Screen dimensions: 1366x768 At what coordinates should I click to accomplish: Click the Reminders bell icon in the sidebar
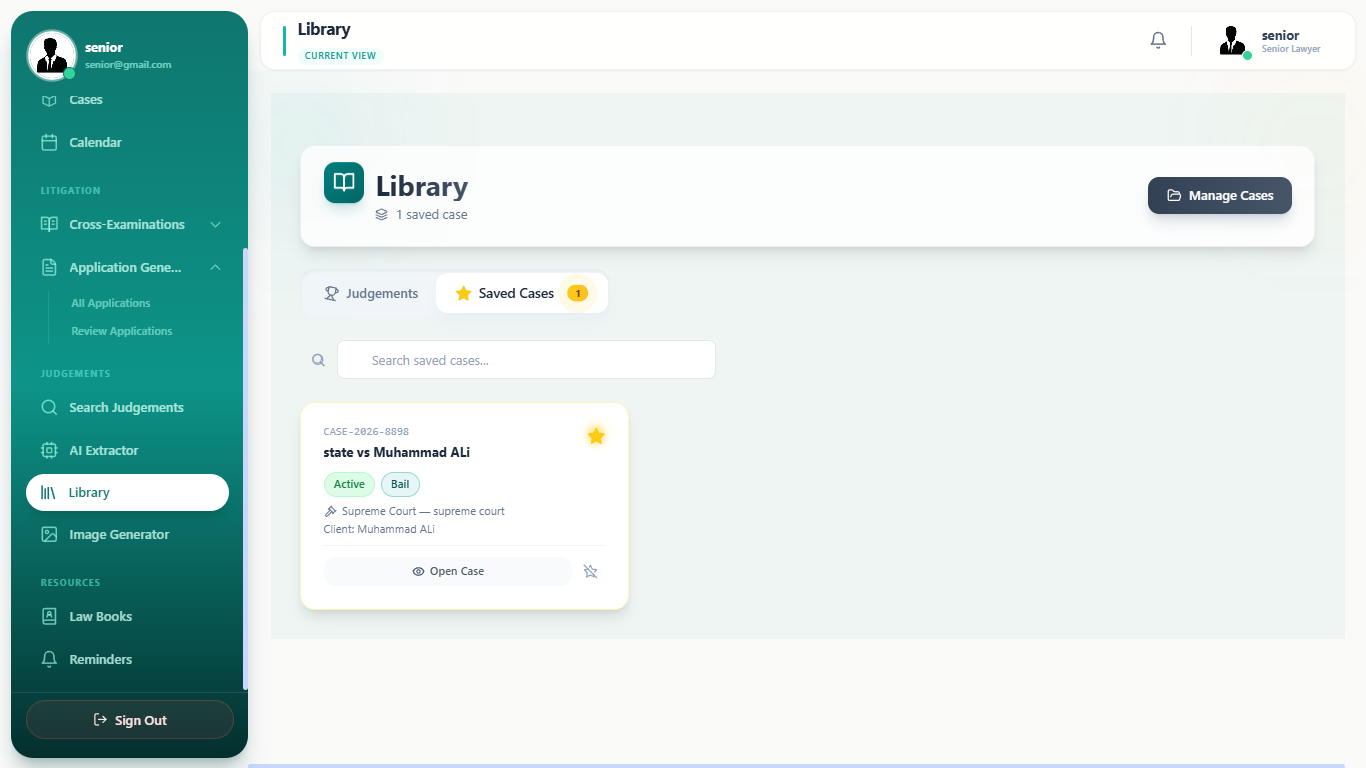point(49,659)
